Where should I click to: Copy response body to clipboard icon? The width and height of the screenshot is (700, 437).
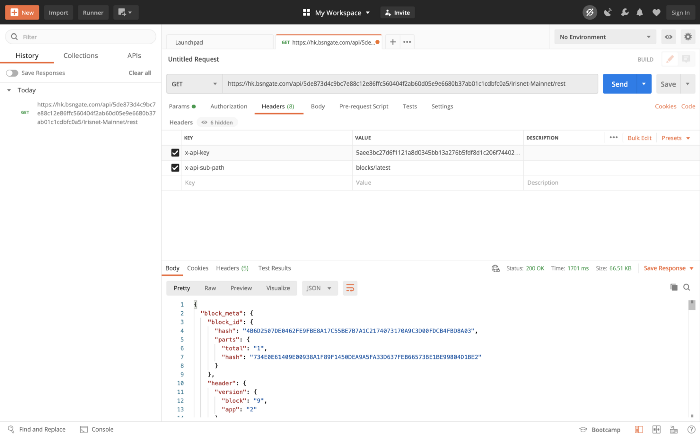pos(674,287)
